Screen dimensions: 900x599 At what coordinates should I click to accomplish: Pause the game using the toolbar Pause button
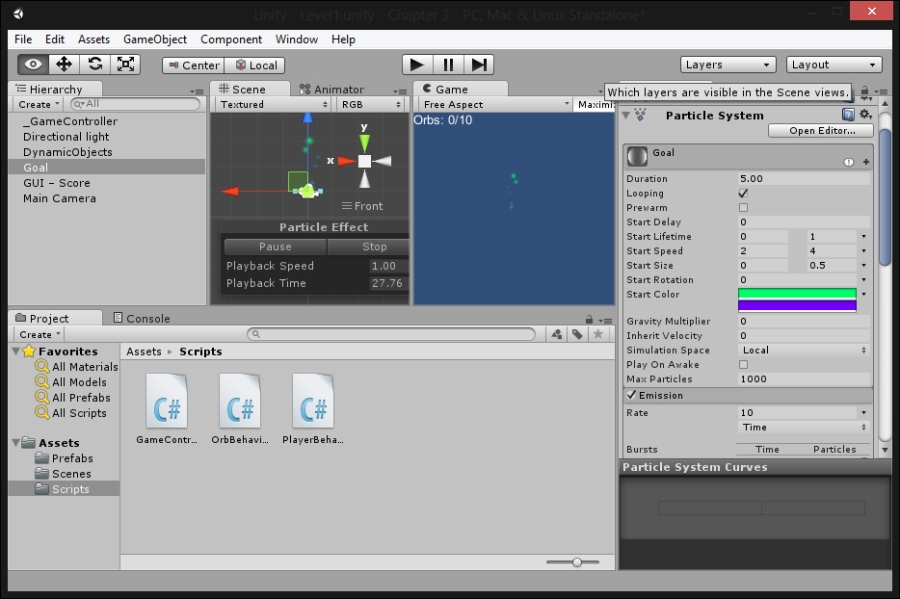(x=448, y=65)
